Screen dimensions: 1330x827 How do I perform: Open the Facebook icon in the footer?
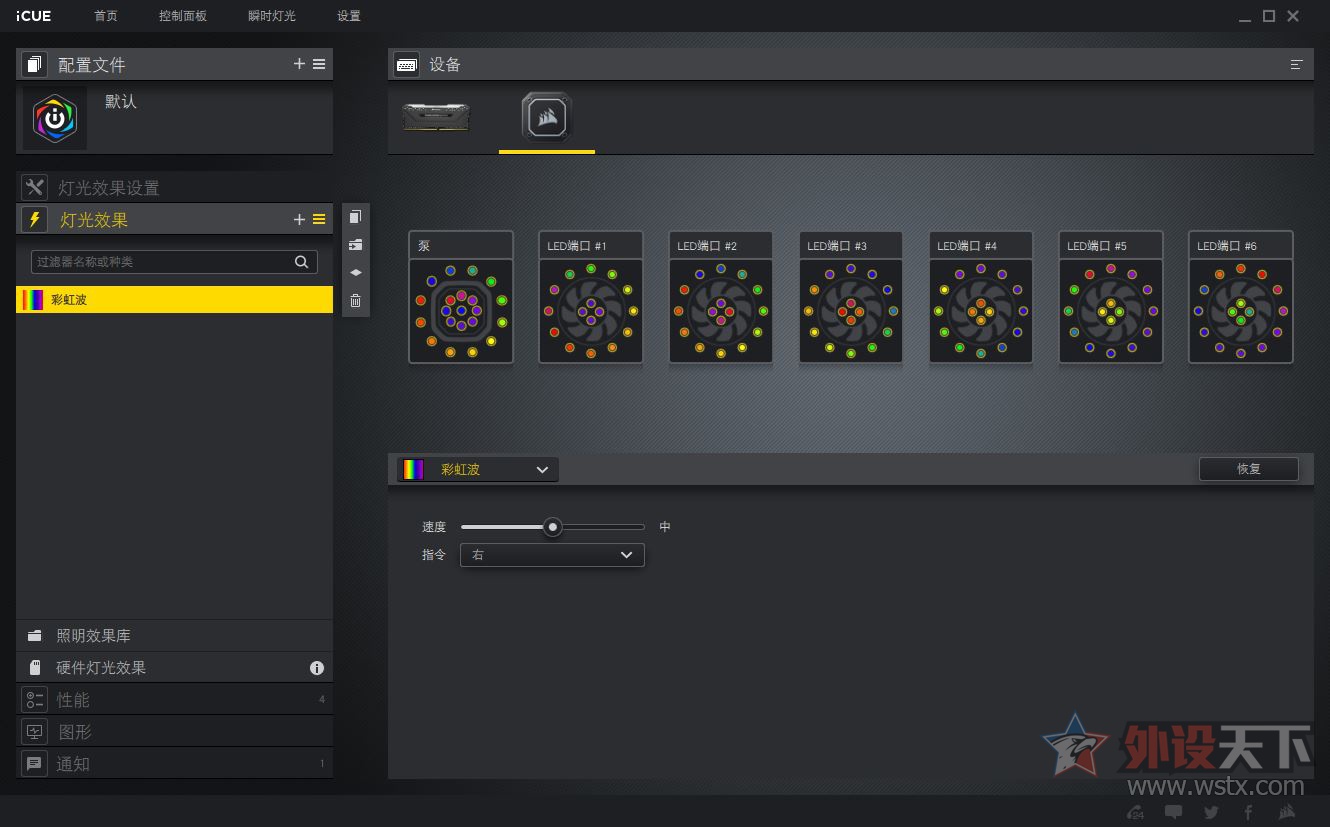click(x=1248, y=812)
